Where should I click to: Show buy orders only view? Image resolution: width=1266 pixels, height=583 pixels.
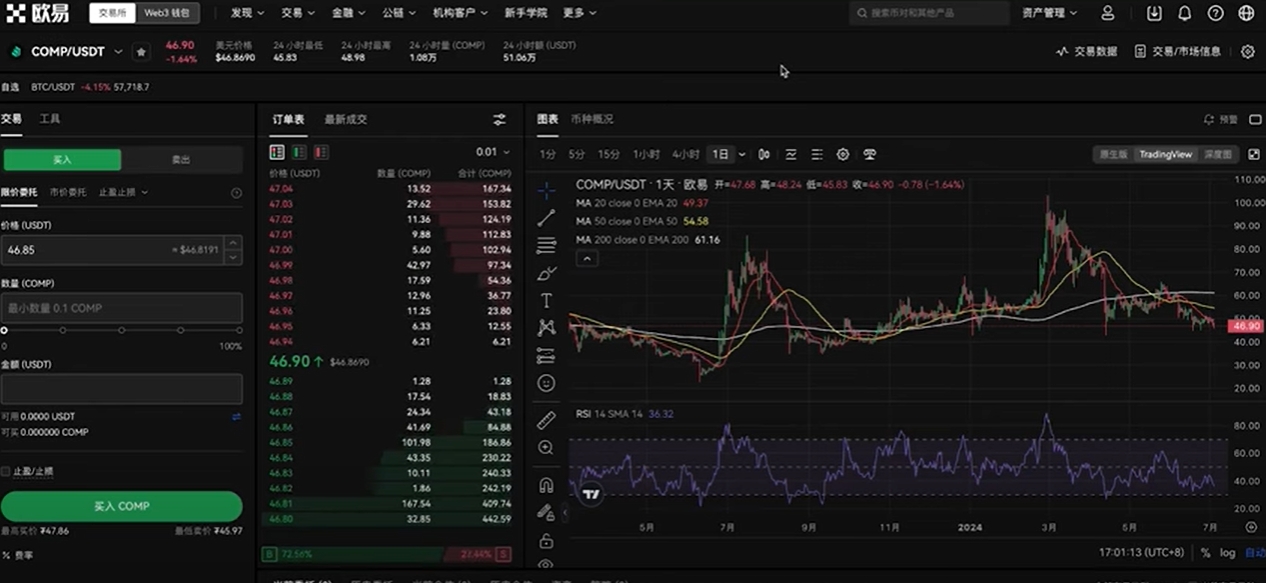pos(299,152)
